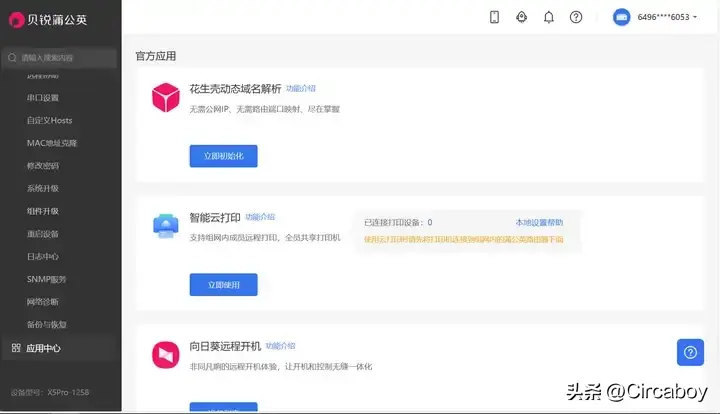Viewport: 720px width, 414px height.
Task: Click the 立即使用 button
Action: (x=224, y=285)
